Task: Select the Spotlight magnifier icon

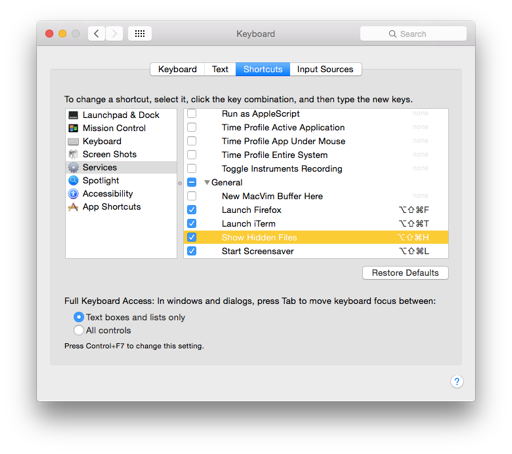Action: pyautogui.click(x=73, y=181)
